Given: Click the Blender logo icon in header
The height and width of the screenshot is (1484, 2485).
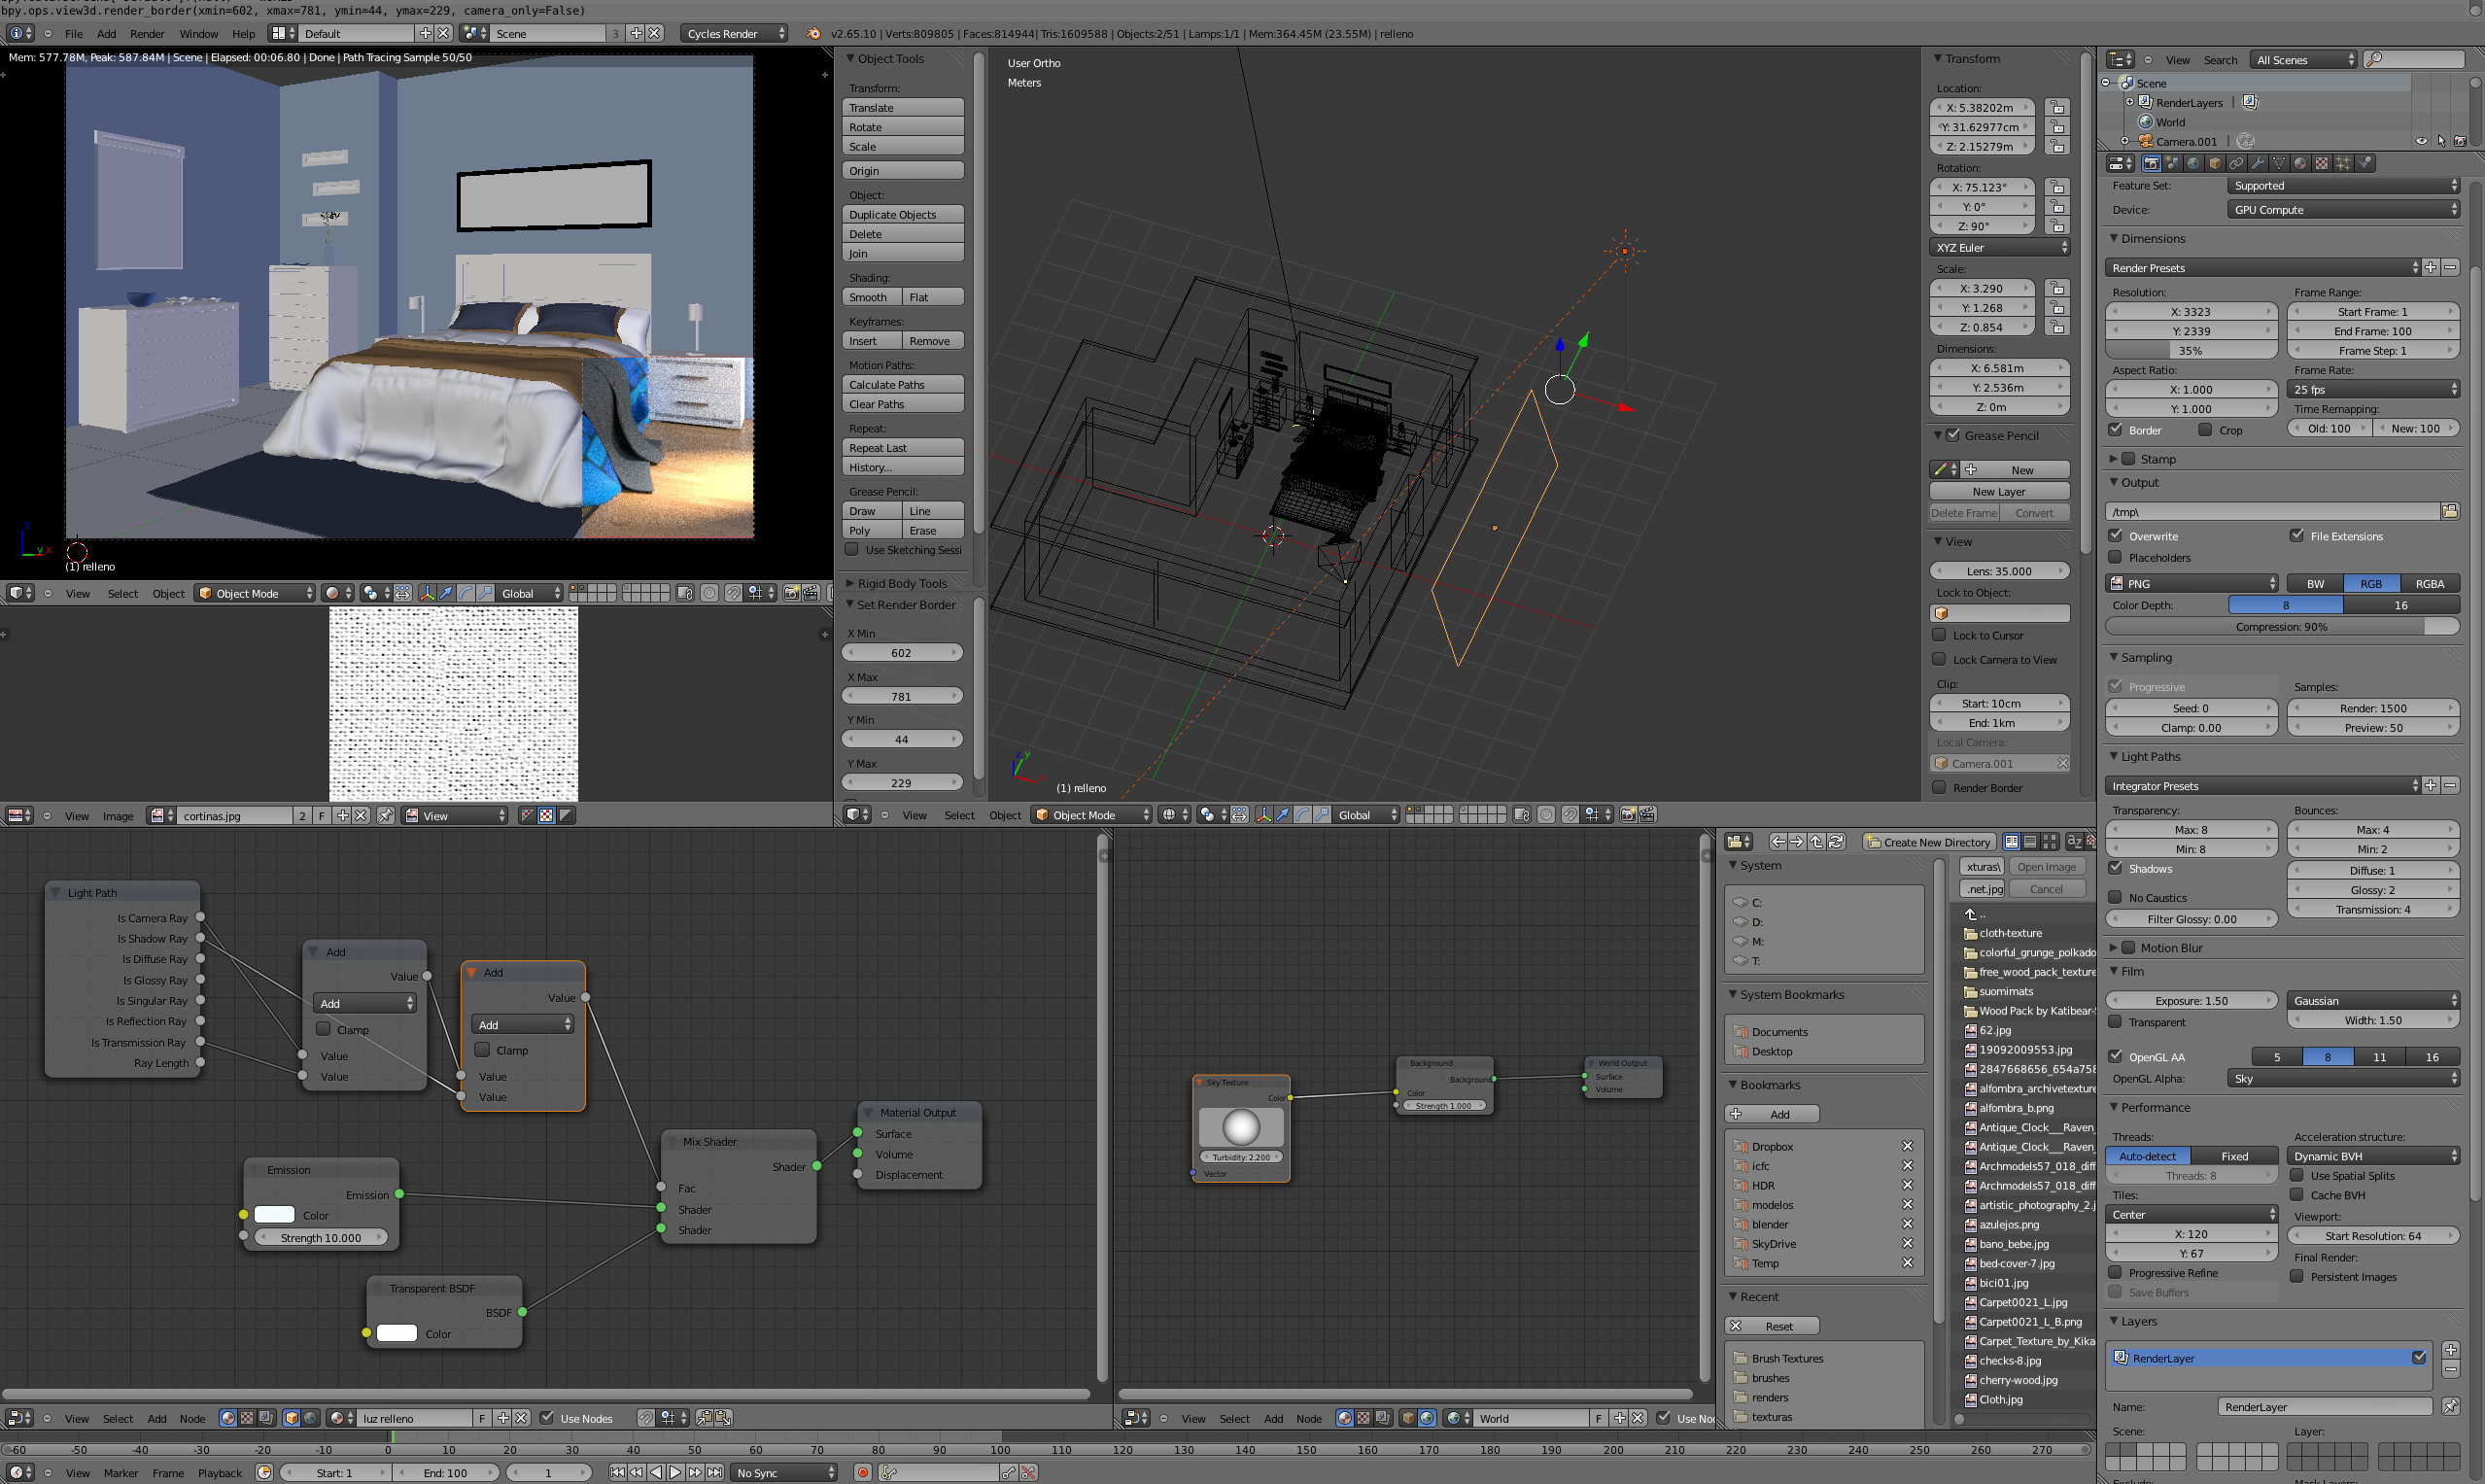Looking at the screenshot, I should 814,33.
